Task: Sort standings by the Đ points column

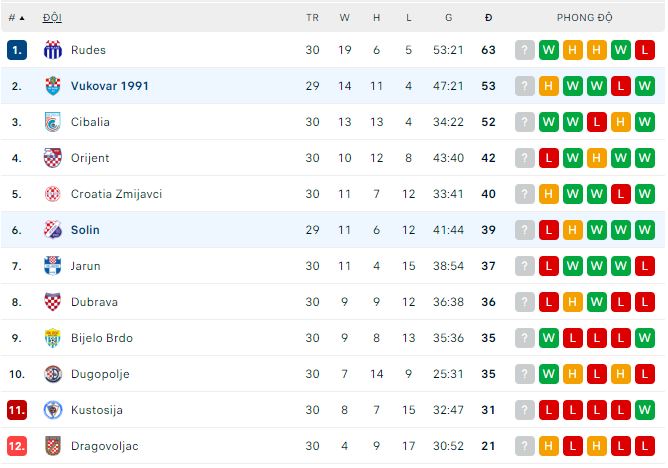Action: (x=488, y=18)
